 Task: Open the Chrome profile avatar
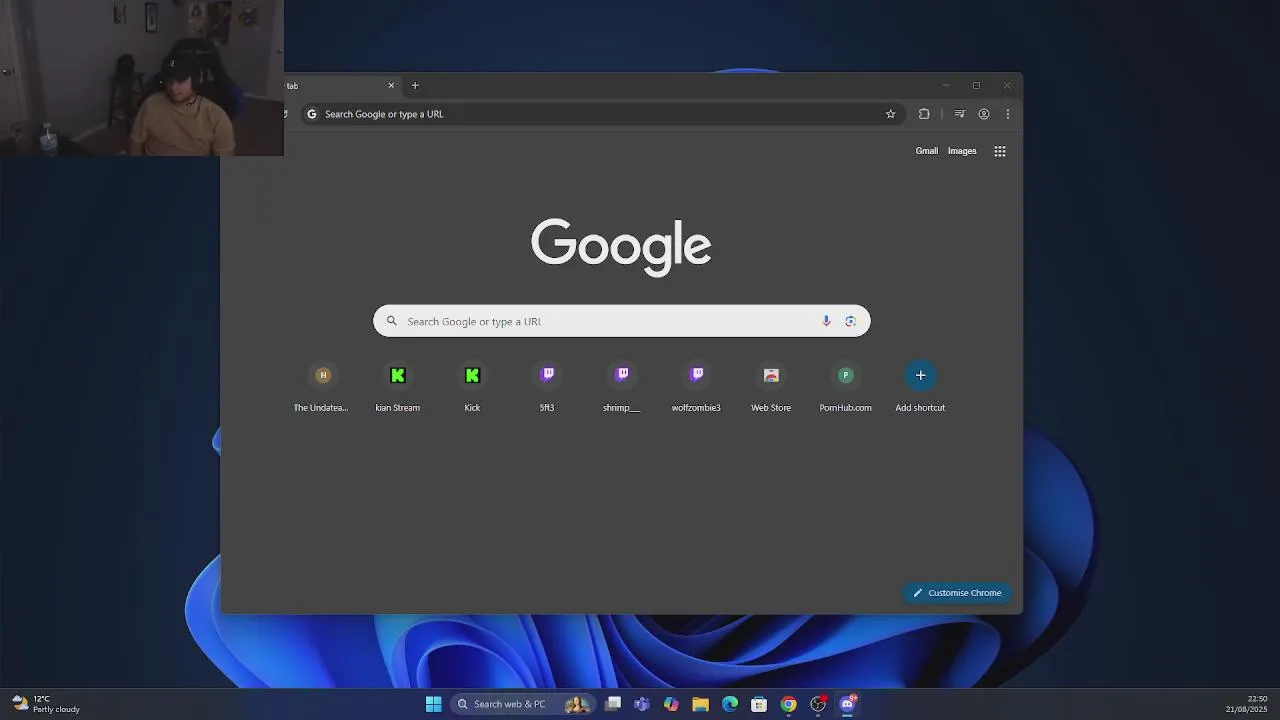click(984, 114)
